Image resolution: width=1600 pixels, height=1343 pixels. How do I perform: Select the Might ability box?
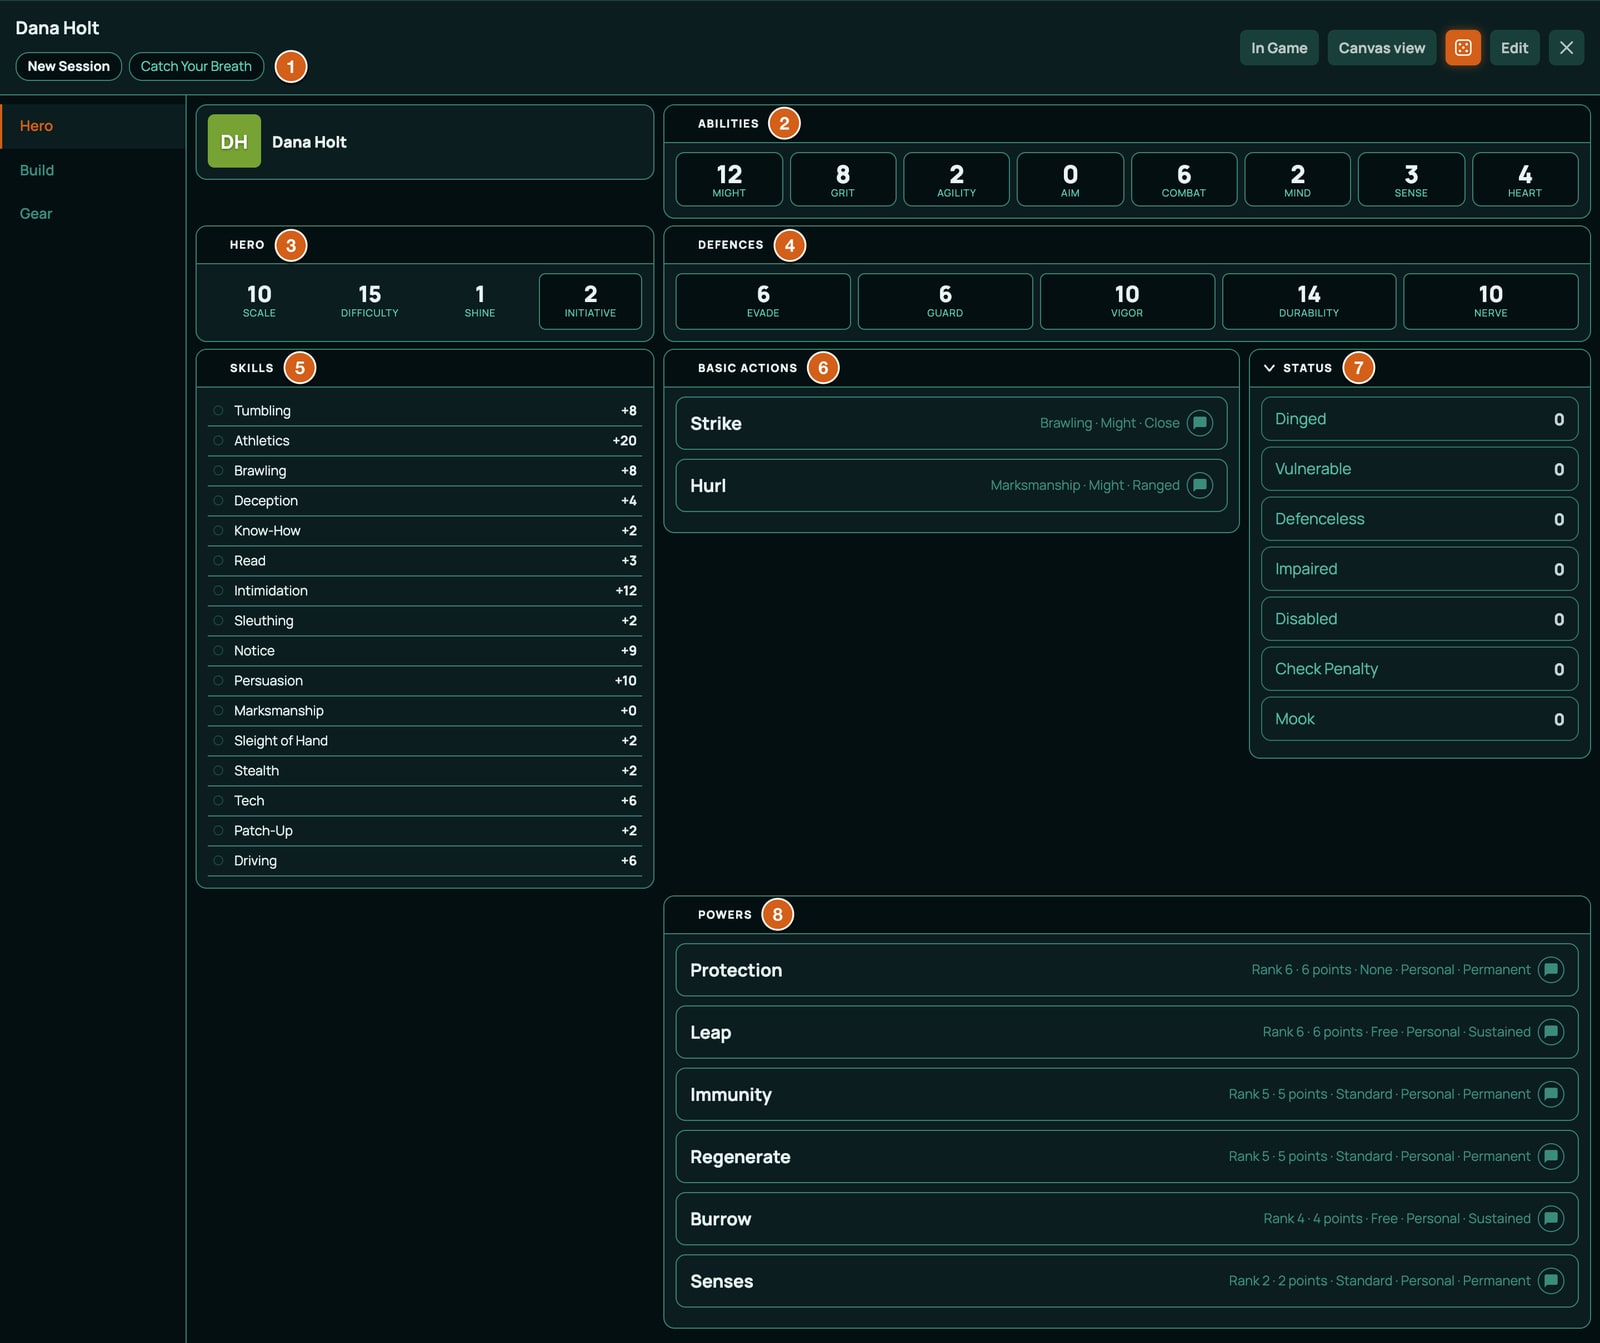[729, 179]
